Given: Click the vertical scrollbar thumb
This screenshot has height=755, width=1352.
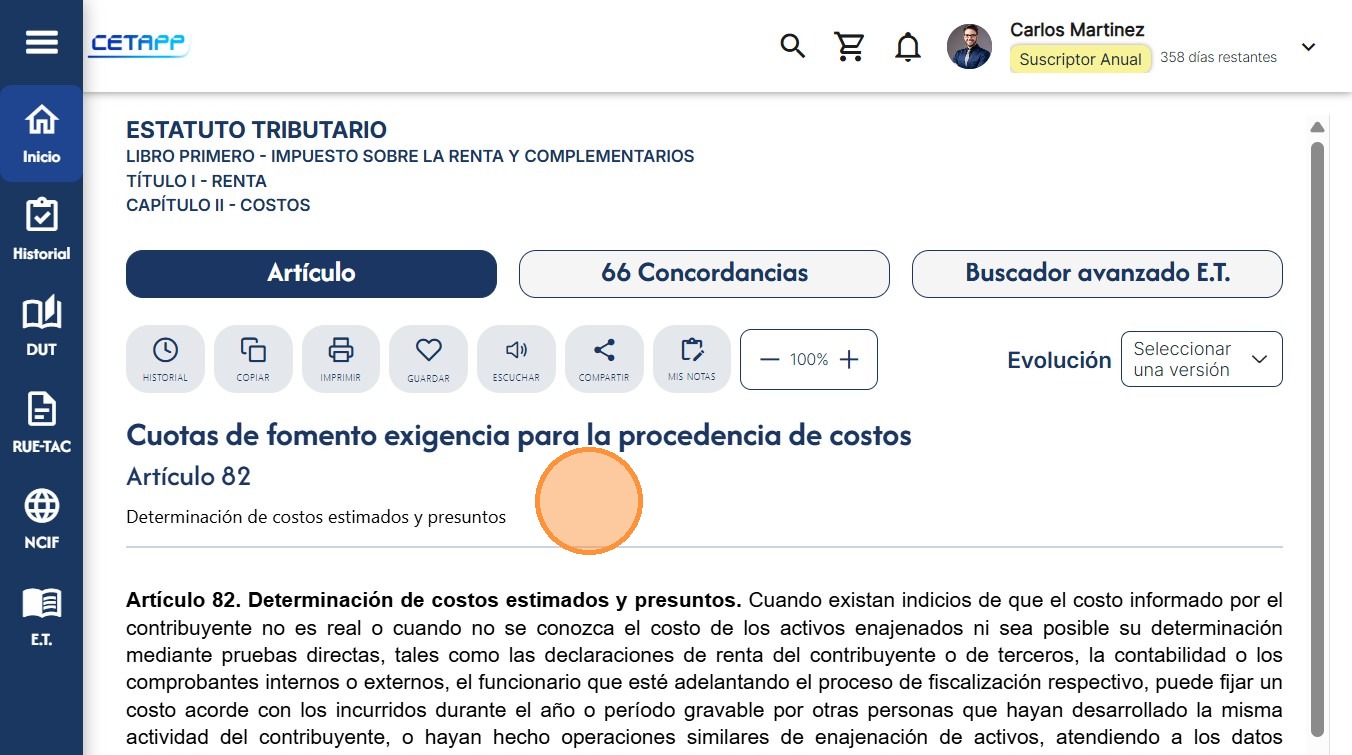Looking at the screenshot, I should [x=1318, y=440].
